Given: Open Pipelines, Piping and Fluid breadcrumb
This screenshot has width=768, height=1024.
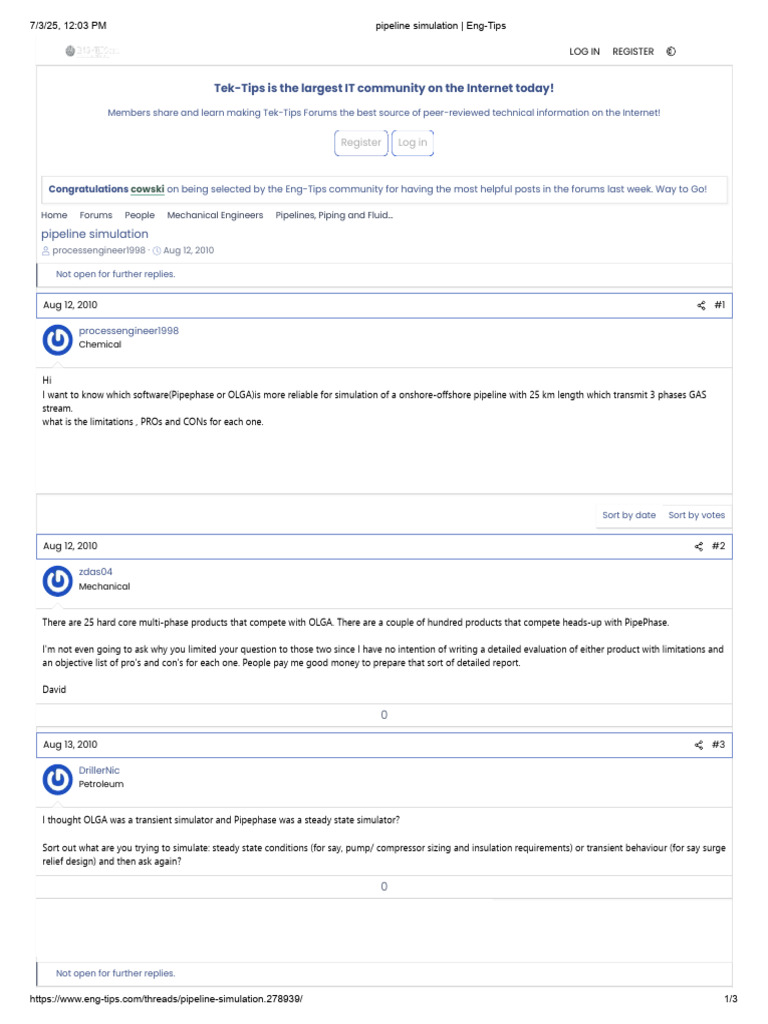Looking at the screenshot, I should coord(334,215).
